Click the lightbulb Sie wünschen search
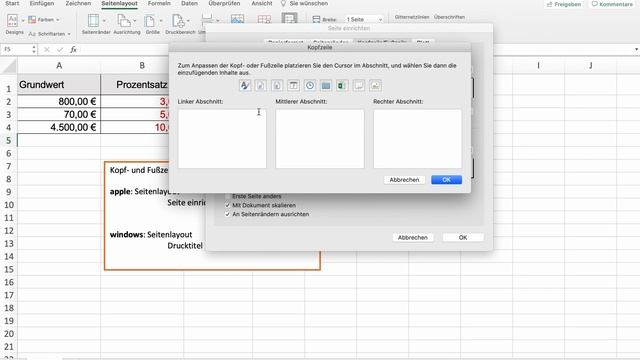Image resolution: width=640 pixels, height=360 pixels. pos(304,3)
